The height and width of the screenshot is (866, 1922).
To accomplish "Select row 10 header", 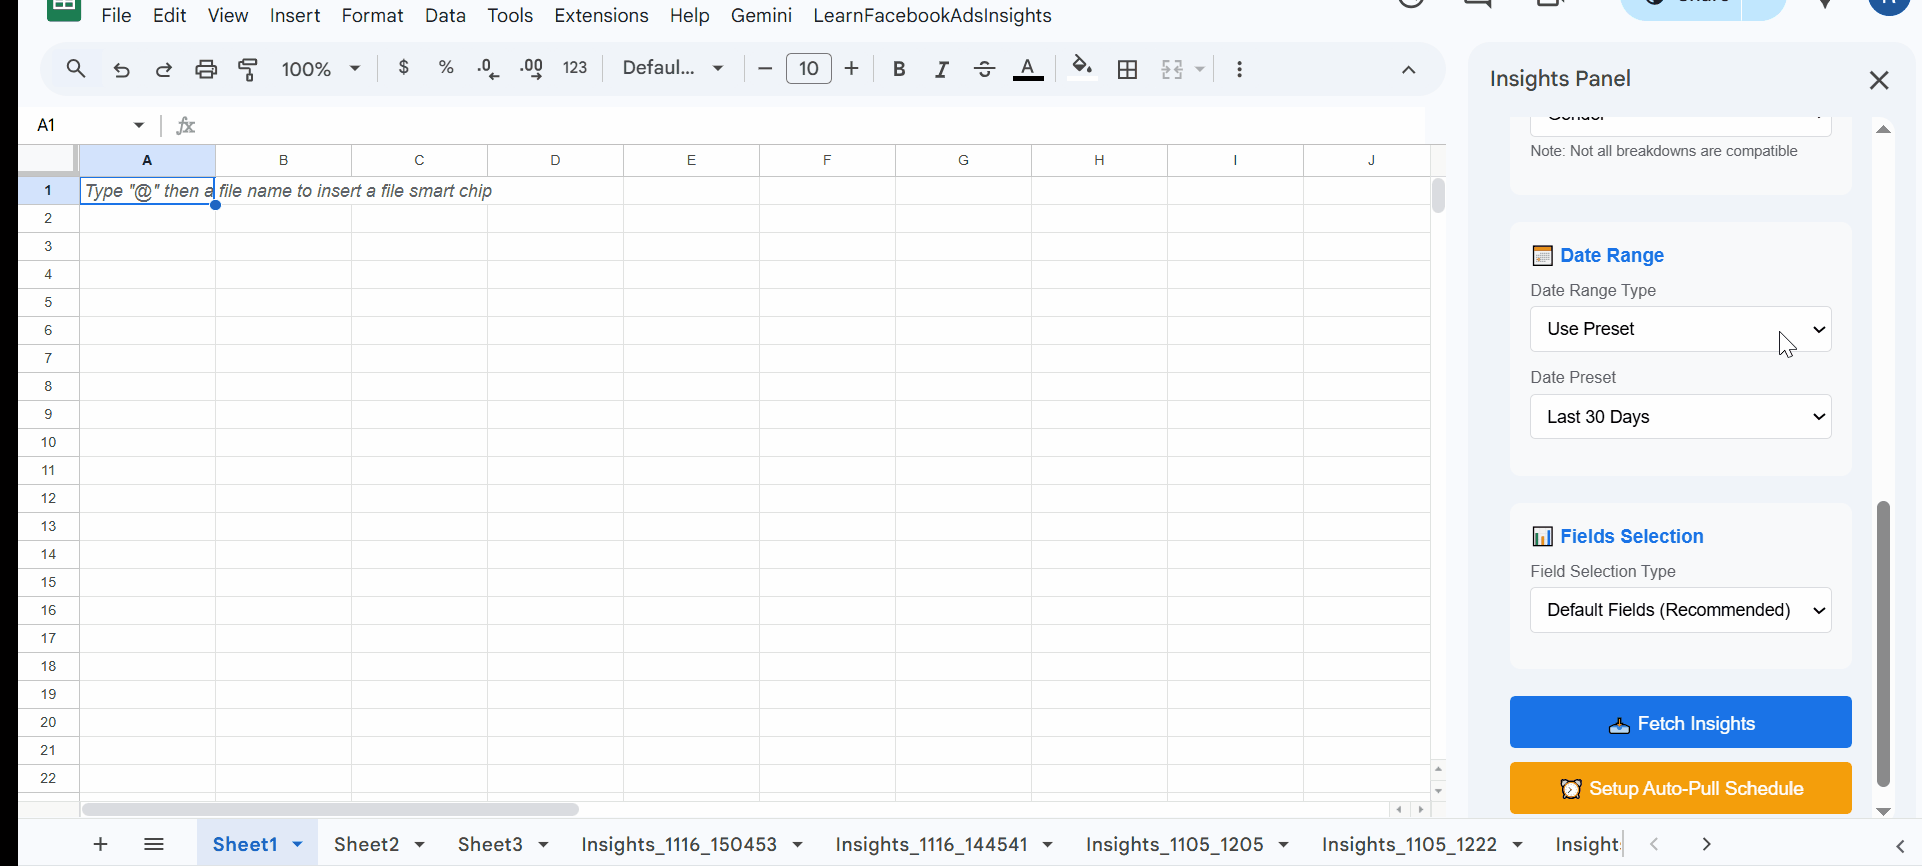I will pos(48,442).
